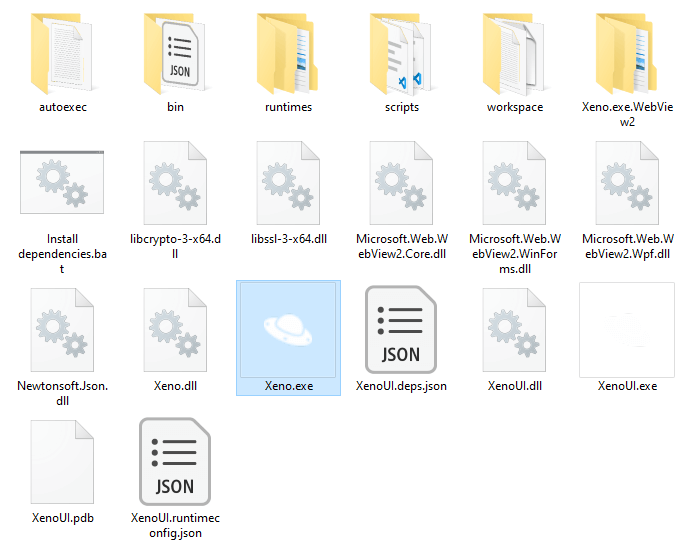The image size is (683, 550).
Task: Select the Install dependencies.bat file icon
Action: [x=62, y=182]
